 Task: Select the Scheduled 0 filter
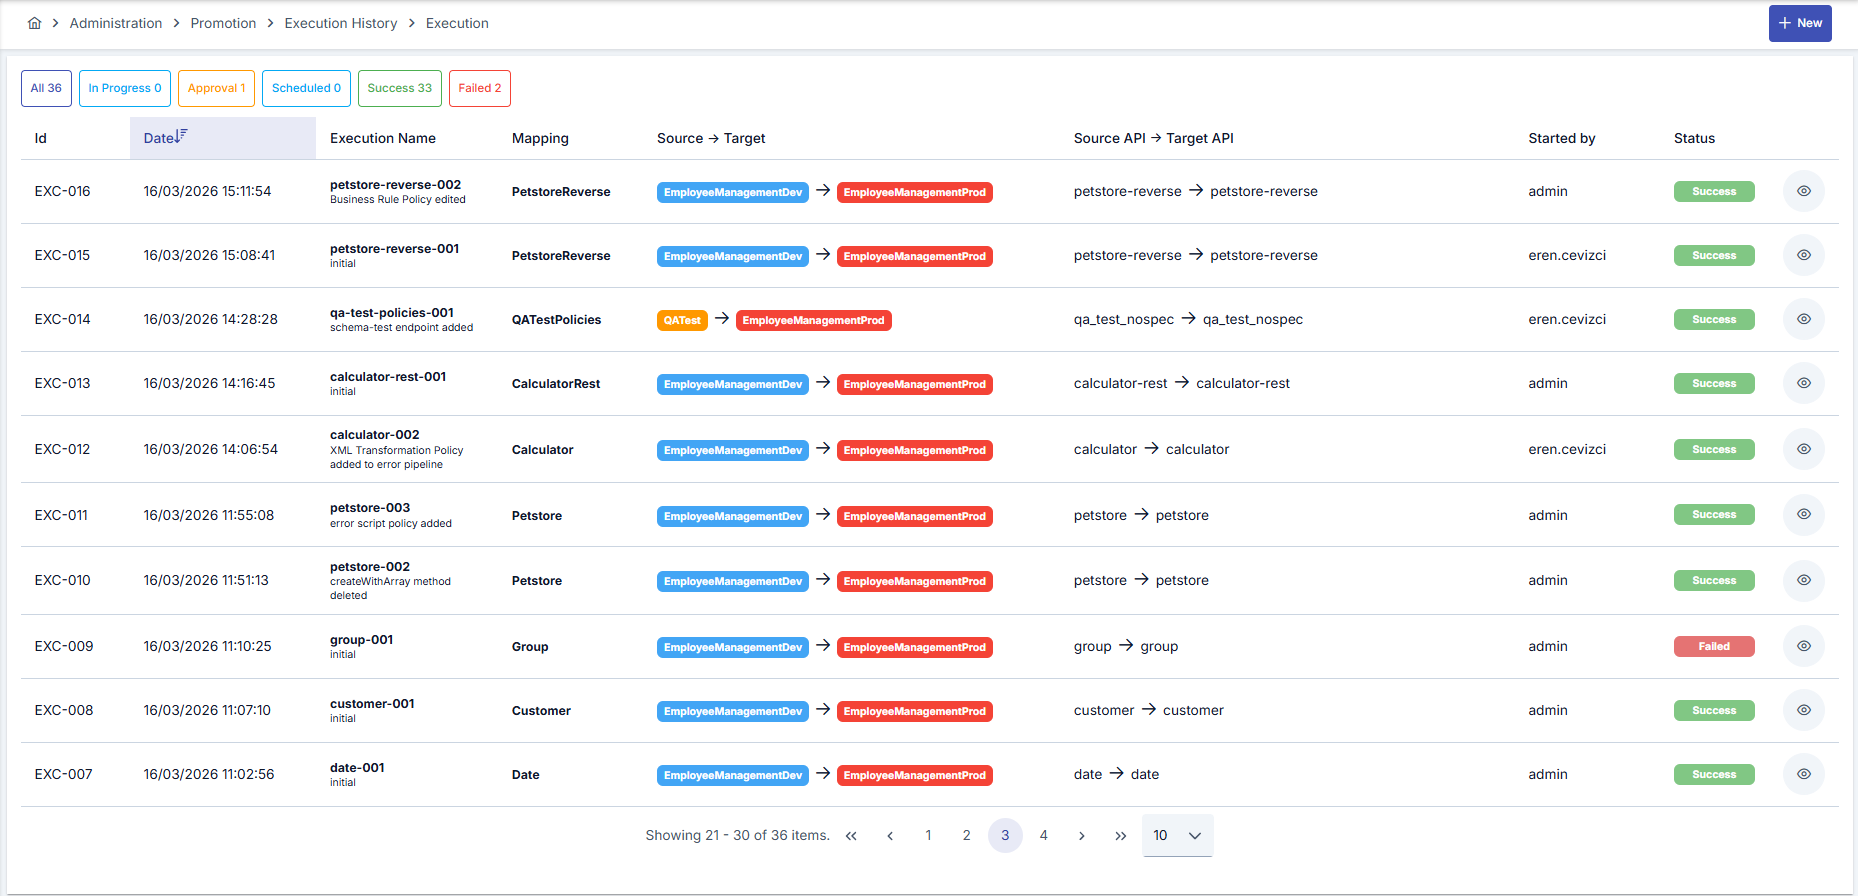[306, 88]
